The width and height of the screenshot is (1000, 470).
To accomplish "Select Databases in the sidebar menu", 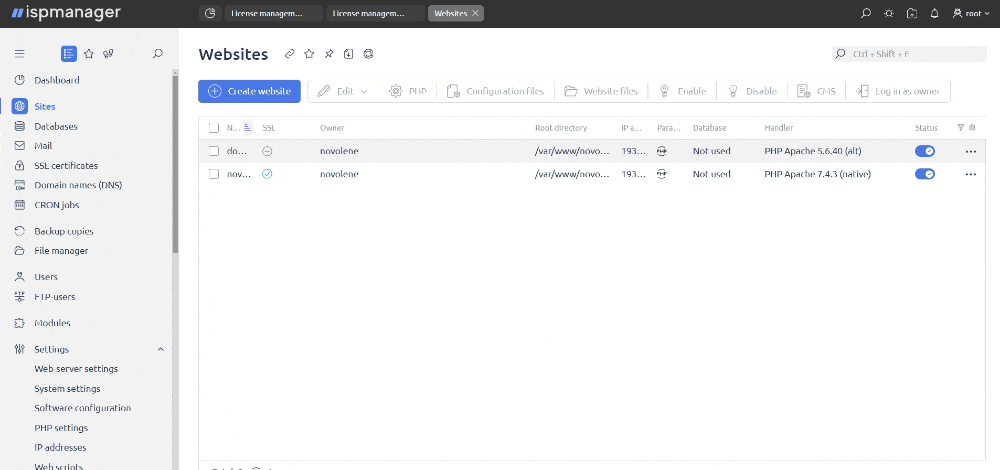I will [56, 126].
